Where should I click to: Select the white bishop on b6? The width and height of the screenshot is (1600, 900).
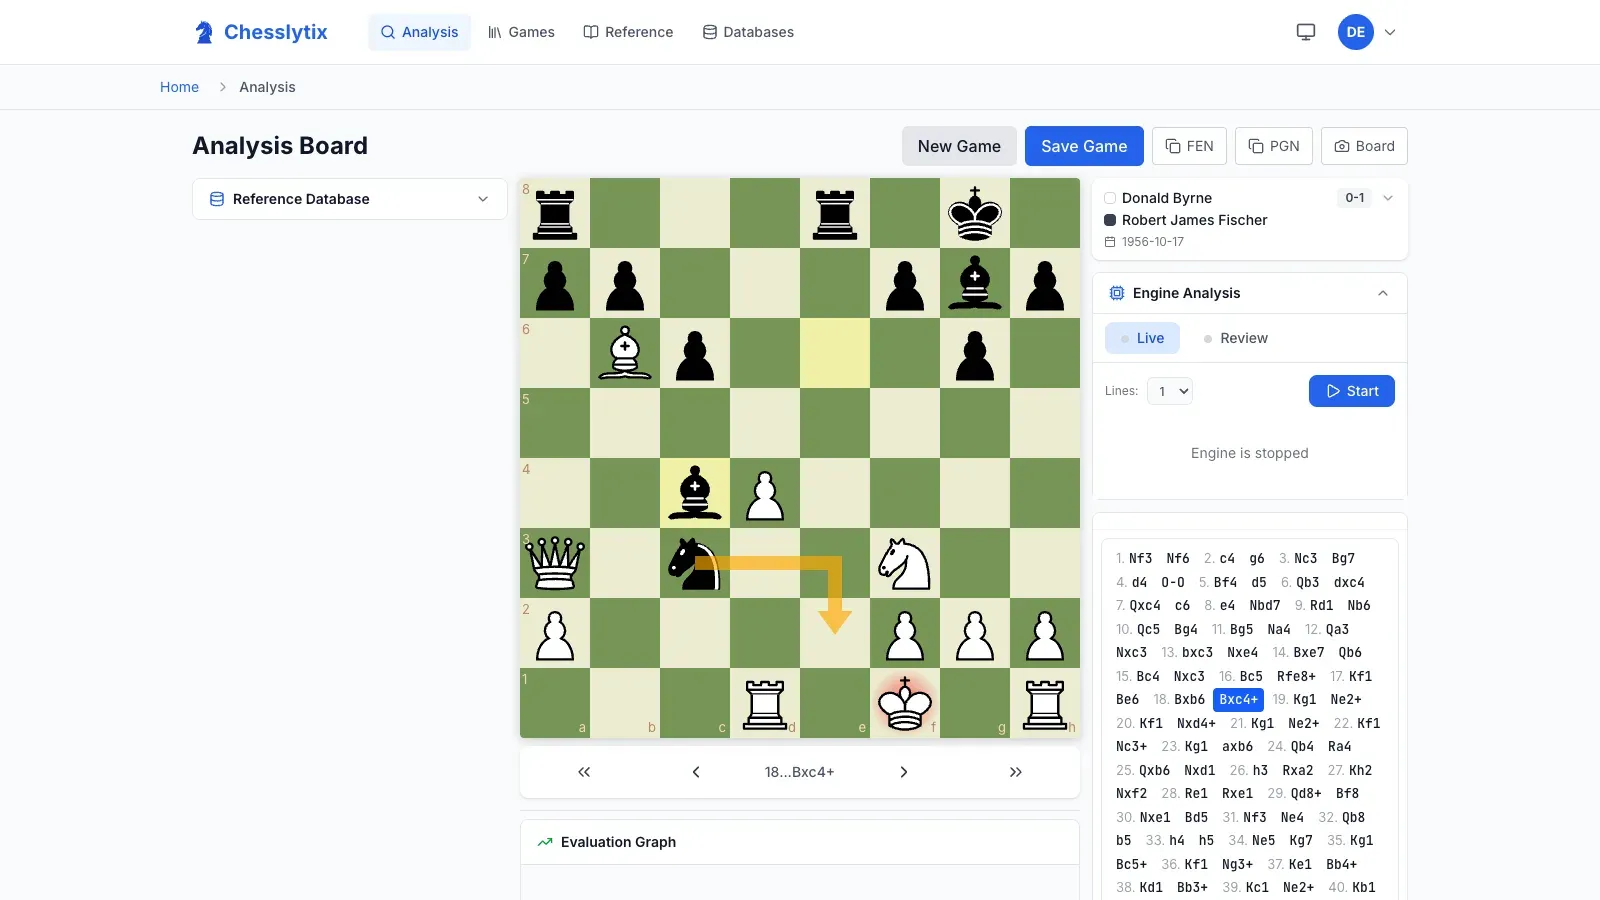(x=625, y=353)
